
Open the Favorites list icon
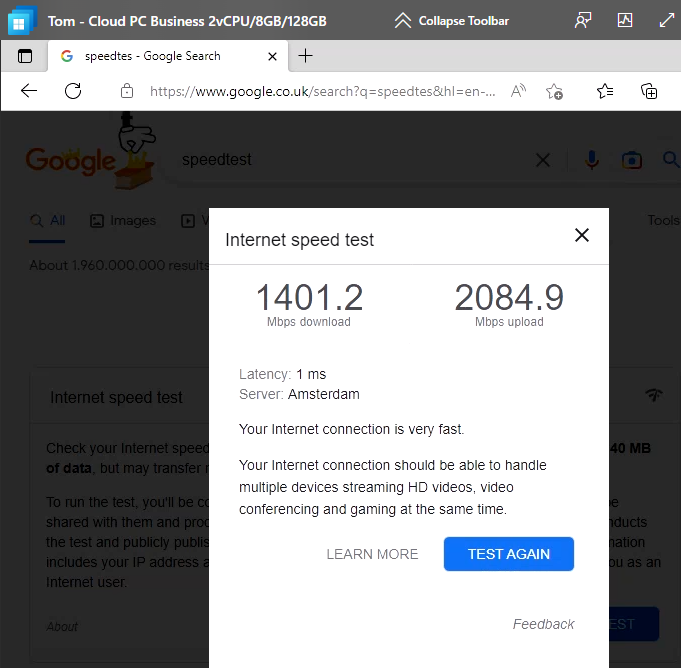[x=605, y=91]
